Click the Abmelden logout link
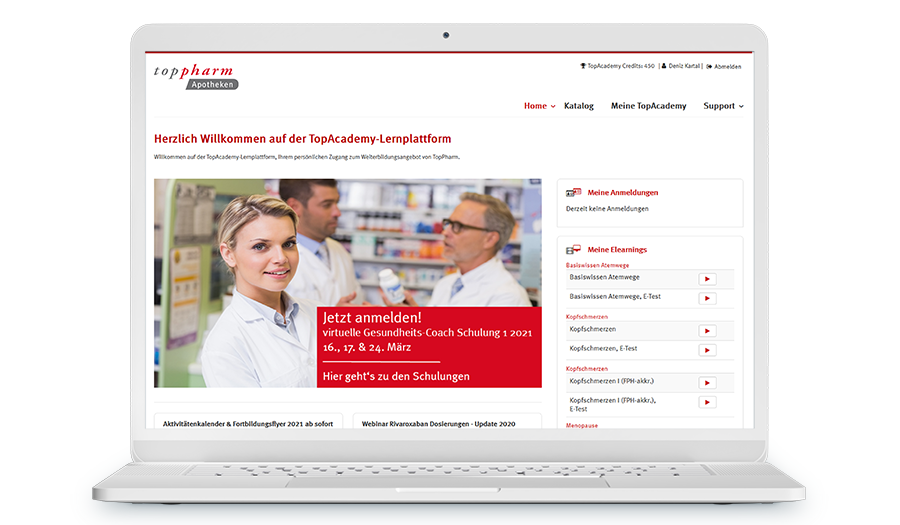This screenshot has width=900, height=525. [728, 67]
